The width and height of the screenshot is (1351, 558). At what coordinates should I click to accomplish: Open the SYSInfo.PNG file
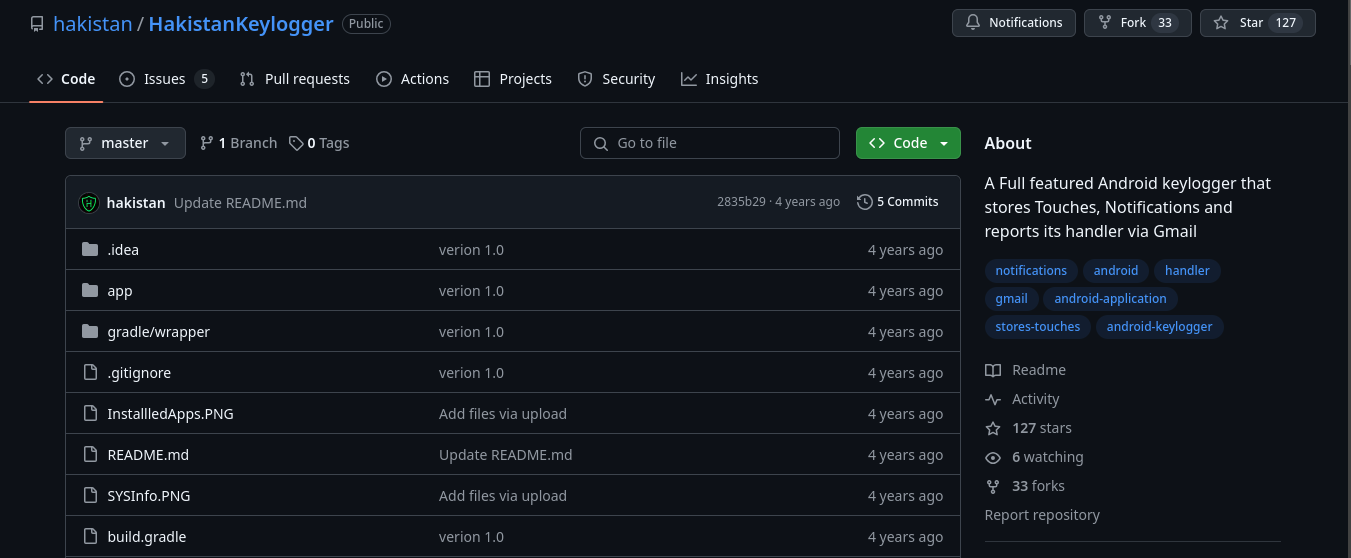tap(148, 496)
